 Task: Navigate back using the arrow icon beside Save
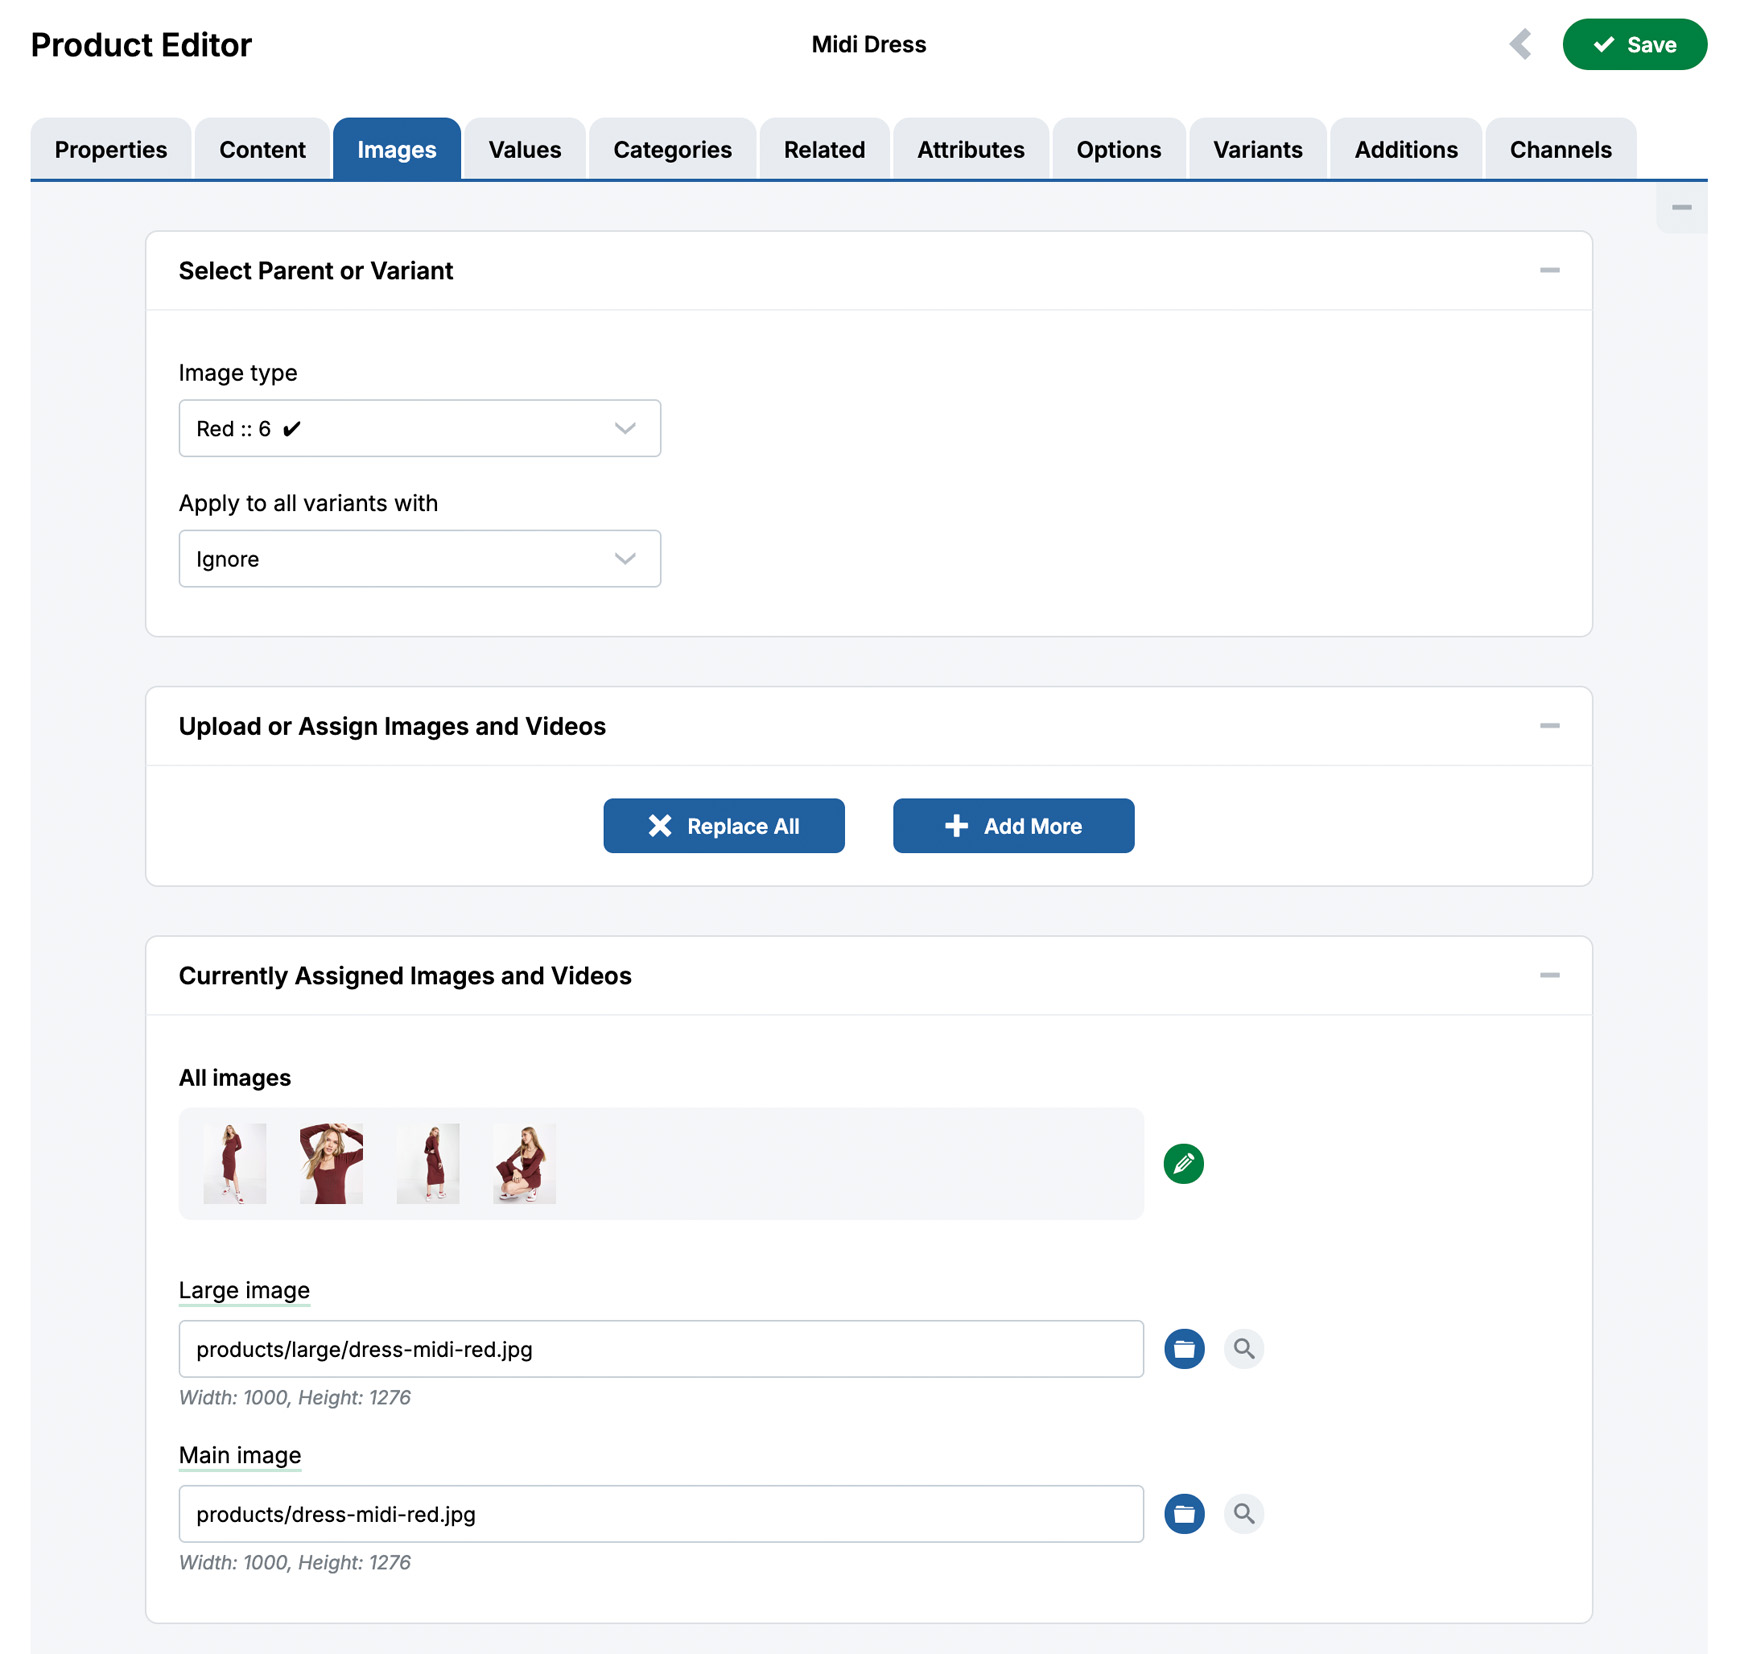pyautogui.click(x=1521, y=44)
